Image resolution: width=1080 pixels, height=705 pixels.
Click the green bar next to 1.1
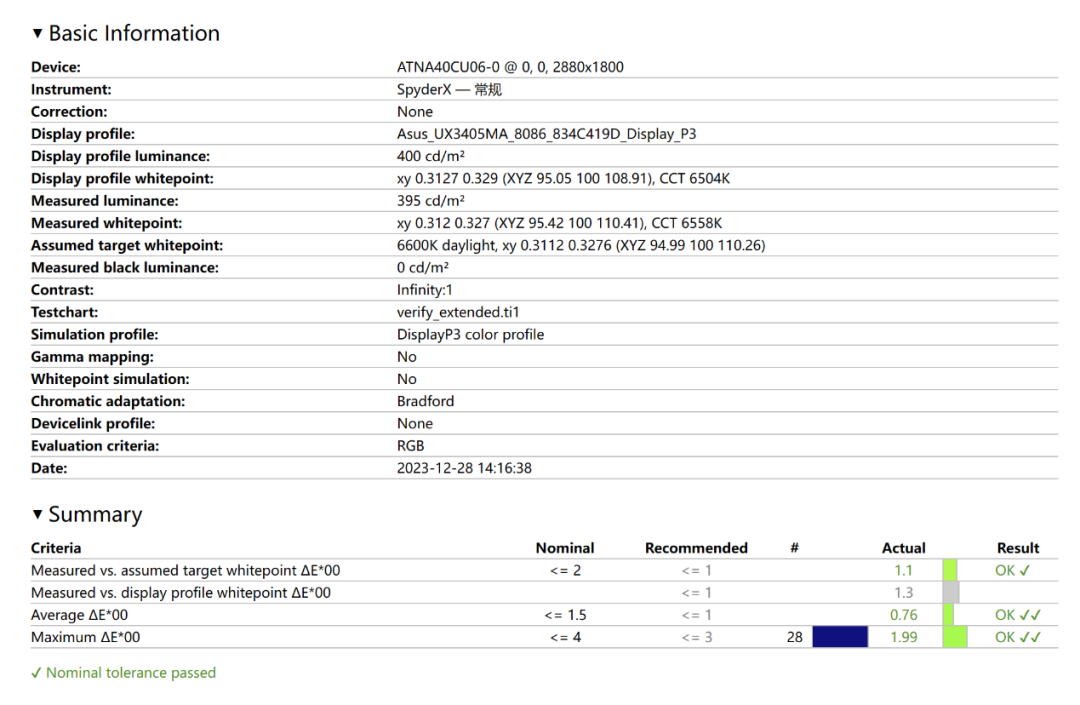click(x=950, y=570)
